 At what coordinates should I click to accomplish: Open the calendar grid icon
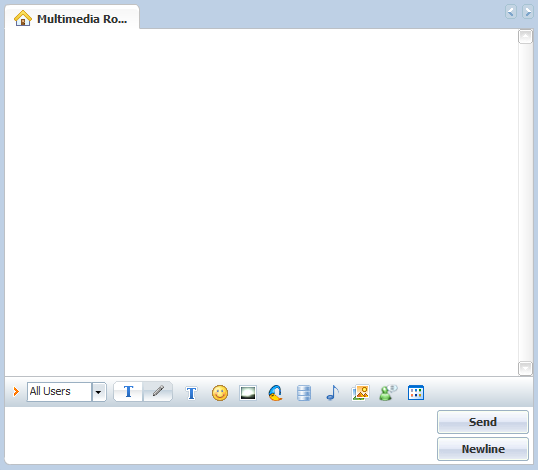(x=416, y=393)
